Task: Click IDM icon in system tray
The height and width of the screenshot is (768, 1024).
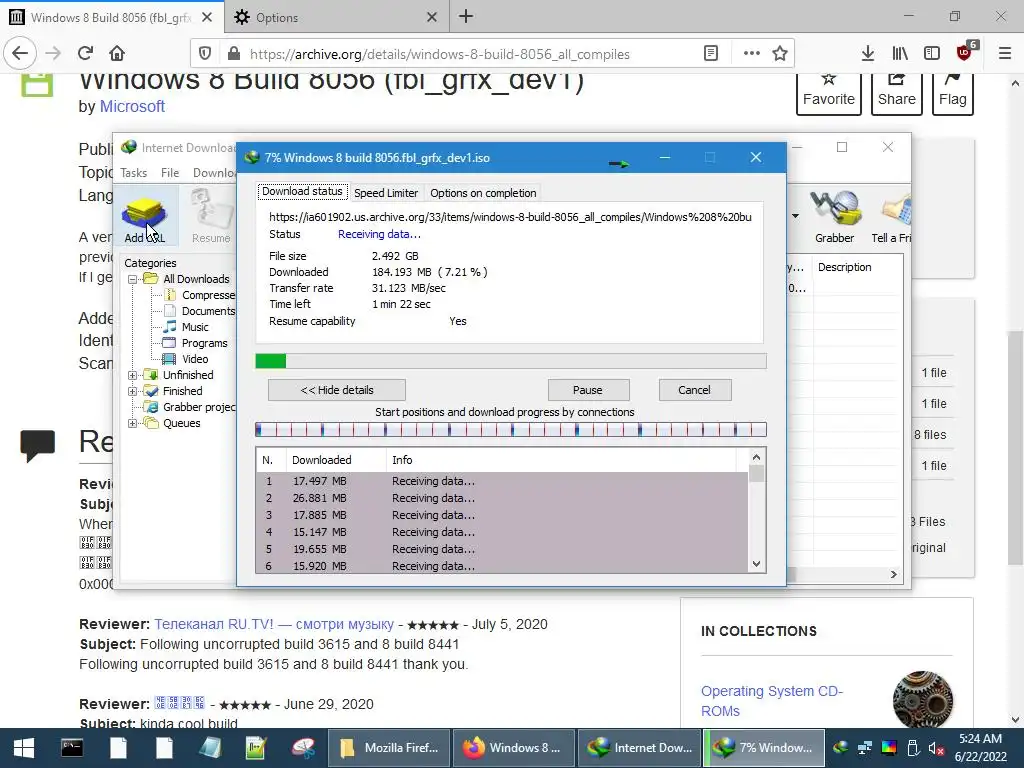Action: tap(841, 748)
